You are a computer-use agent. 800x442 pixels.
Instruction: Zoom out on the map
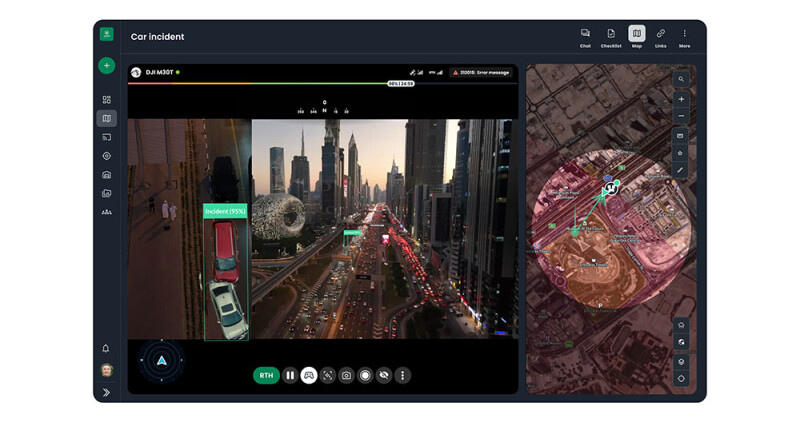click(x=681, y=116)
